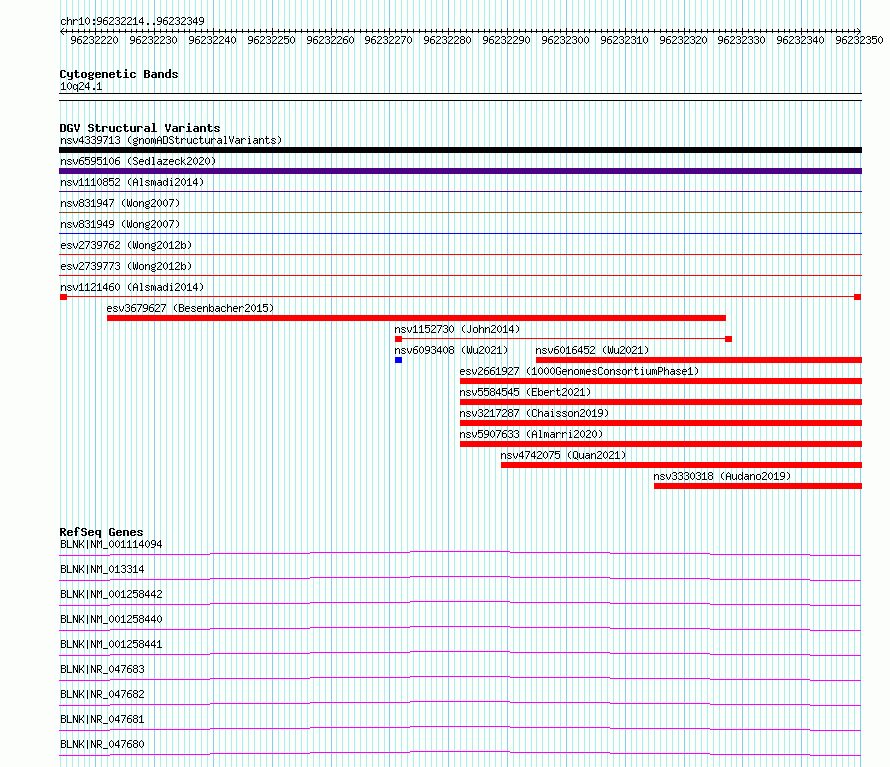The image size is (890, 767).
Task: Select the purple nsv6595106 variant bar
Action: [460, 171]
